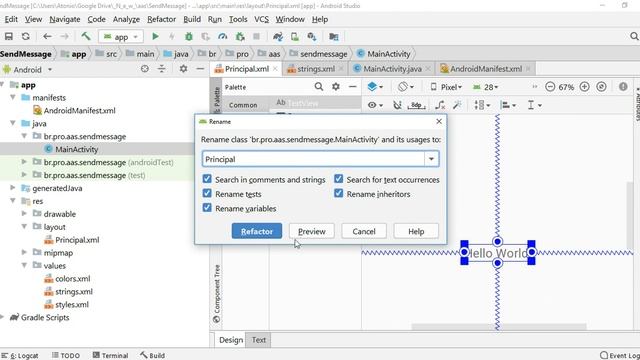
Task: Show the warnings and errors icon
Action: (623, 87)
